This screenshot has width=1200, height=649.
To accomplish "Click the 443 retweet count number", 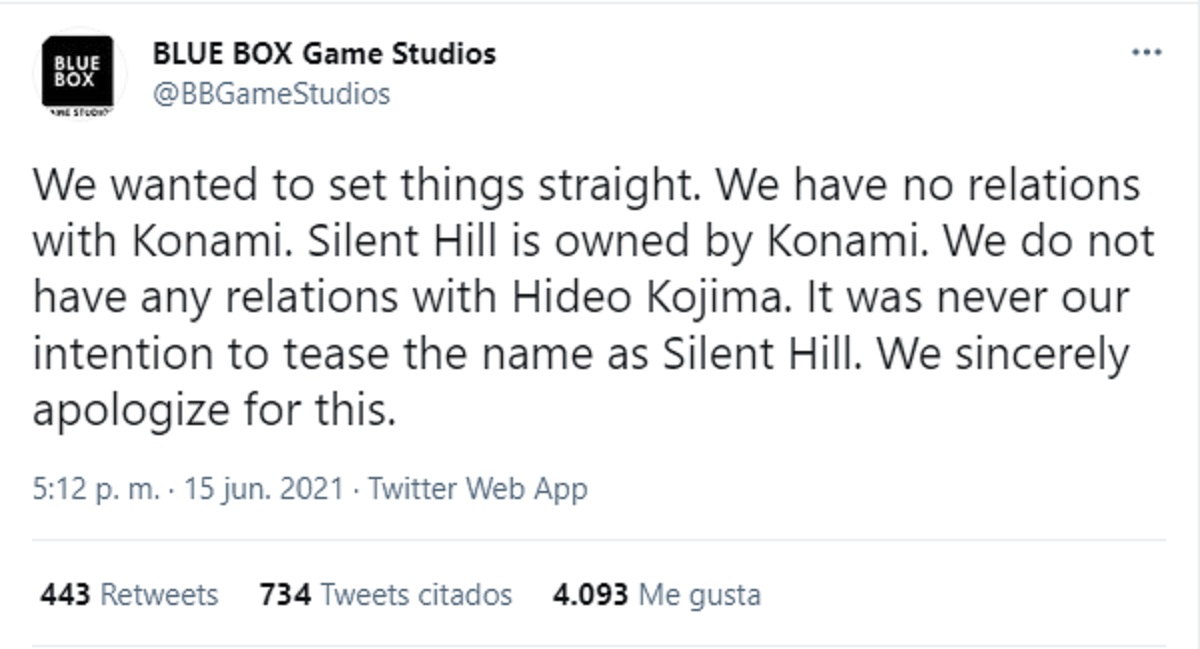I will point(66,595).
